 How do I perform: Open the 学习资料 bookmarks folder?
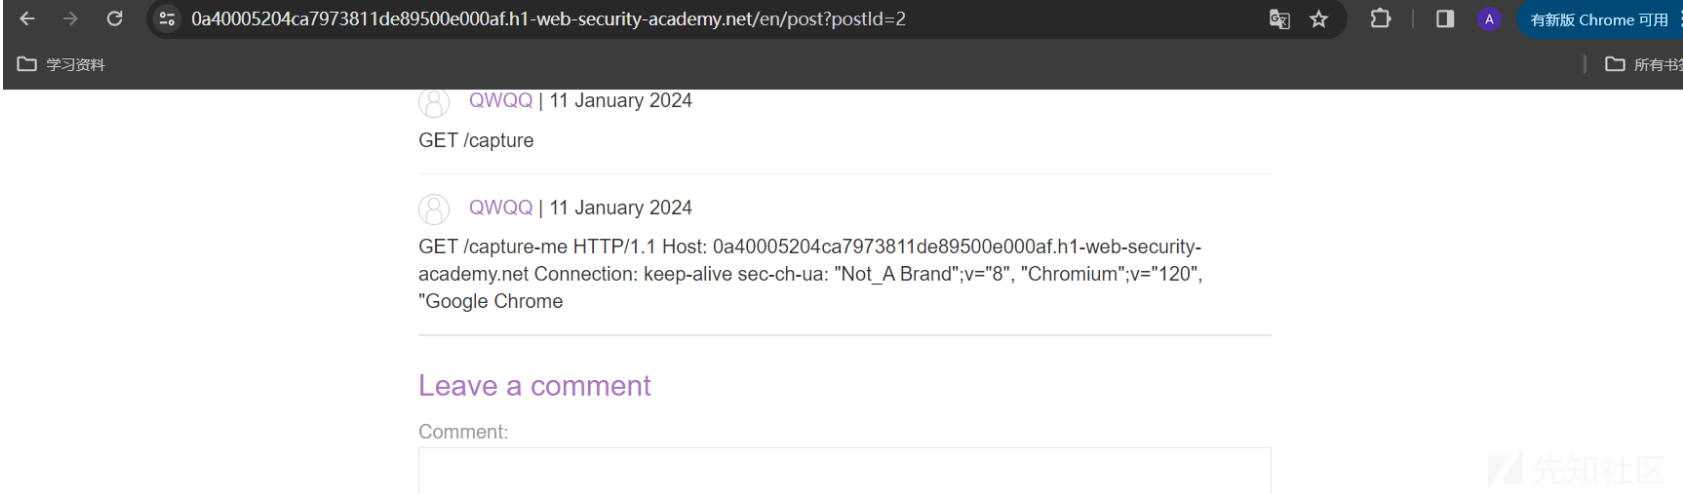point(62,64)
